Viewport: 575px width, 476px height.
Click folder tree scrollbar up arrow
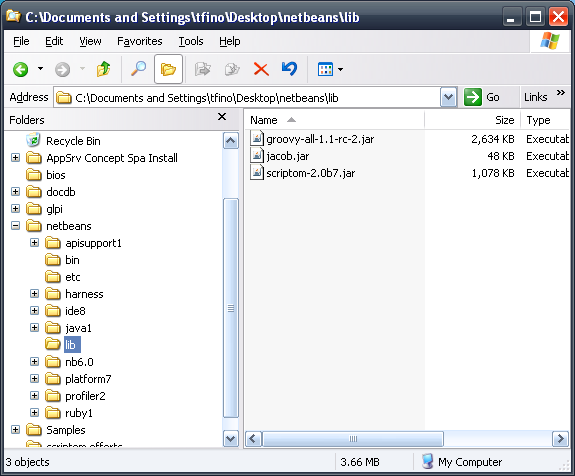pyautogui.click(x=231, y=140)
